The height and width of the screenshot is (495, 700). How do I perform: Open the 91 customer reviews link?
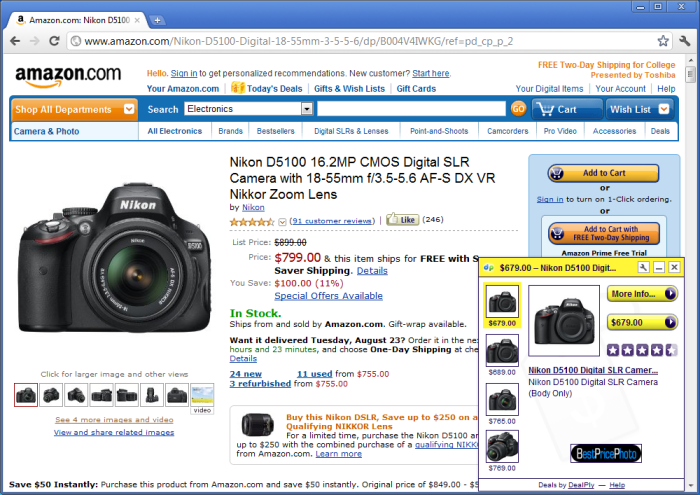332,221
